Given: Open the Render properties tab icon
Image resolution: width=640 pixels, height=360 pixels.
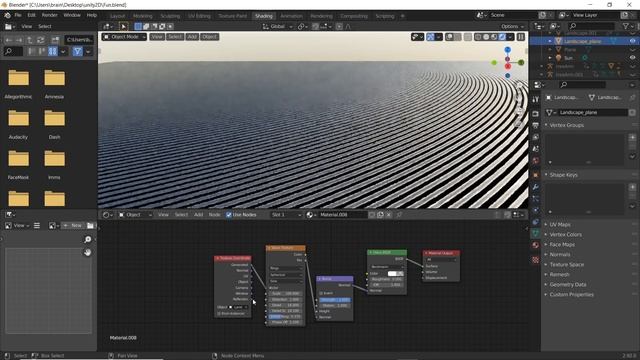Looking at the screenshot, I should click(x=536, y=113).
